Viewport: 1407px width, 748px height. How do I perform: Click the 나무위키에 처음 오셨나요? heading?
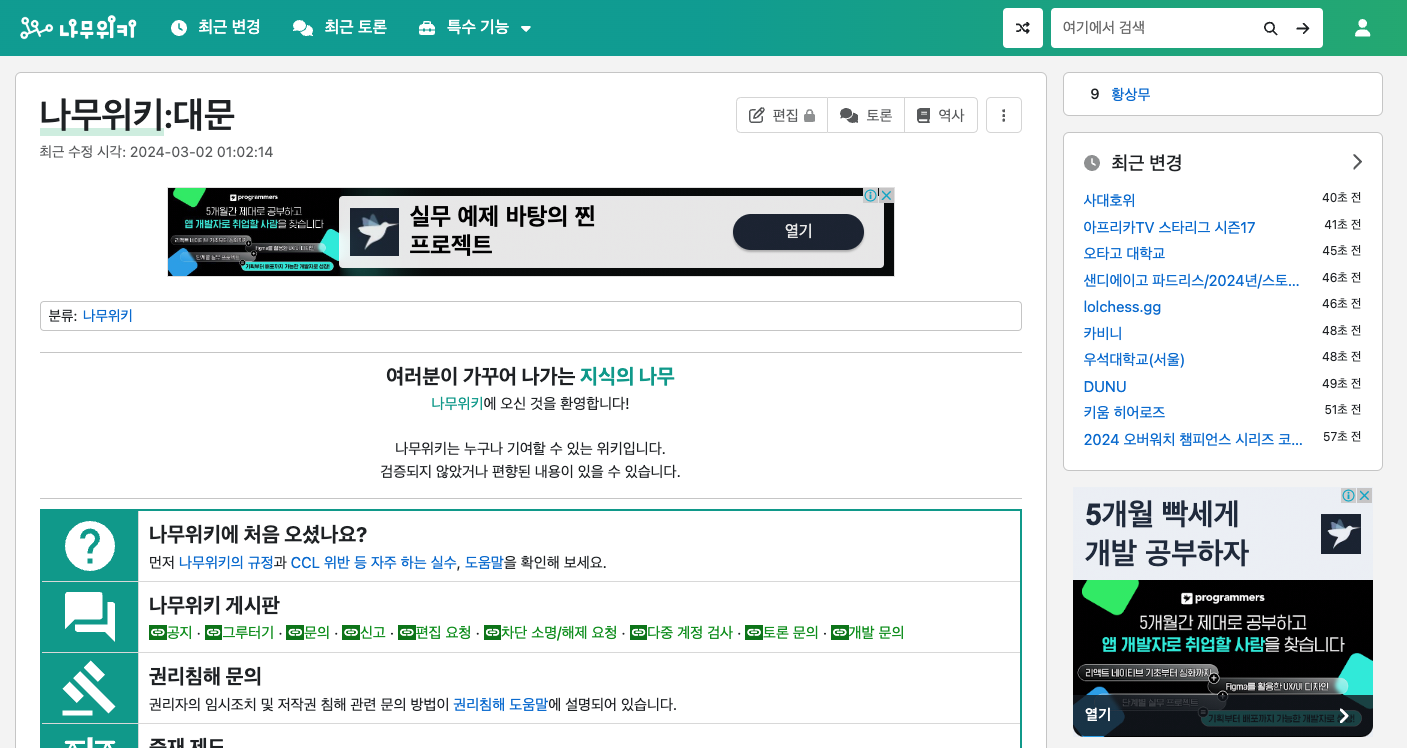[258, 534]
